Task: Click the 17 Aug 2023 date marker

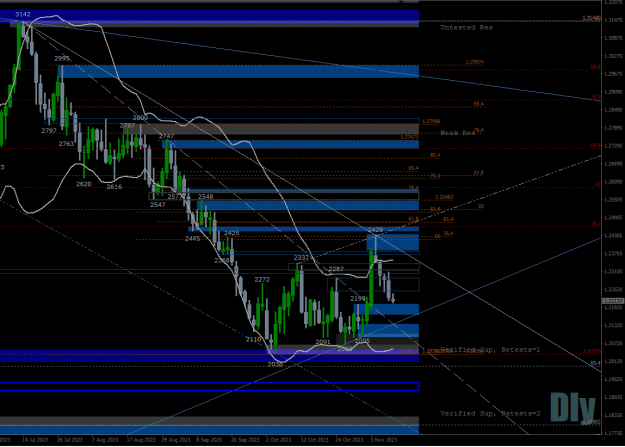Action: tap(141, 440)
